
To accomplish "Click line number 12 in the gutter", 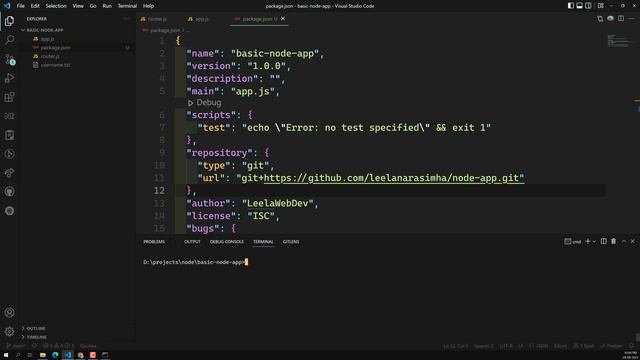I will pyautogui.click(x=160, y=191).
